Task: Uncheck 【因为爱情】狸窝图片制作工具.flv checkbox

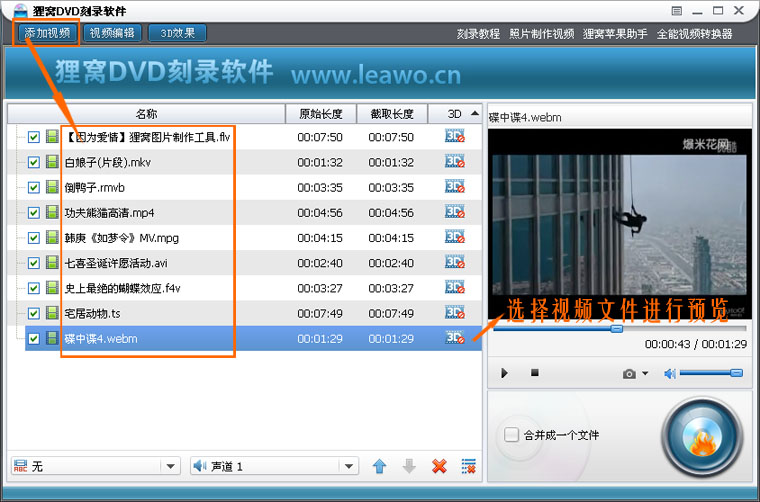Action: pos(33,137)
